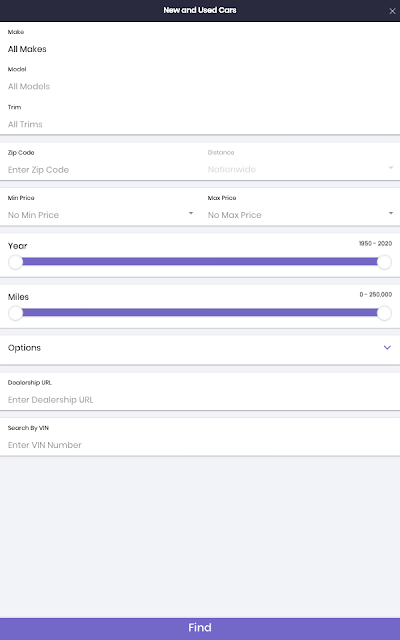Open the All Models selector
Image resolution: width=400 pixels, height=640 pixels.
(x=200, y=86)
